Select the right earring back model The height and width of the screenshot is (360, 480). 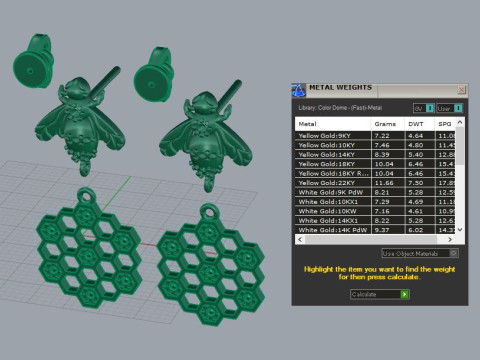pyautogui.click(x=154, y=75)
